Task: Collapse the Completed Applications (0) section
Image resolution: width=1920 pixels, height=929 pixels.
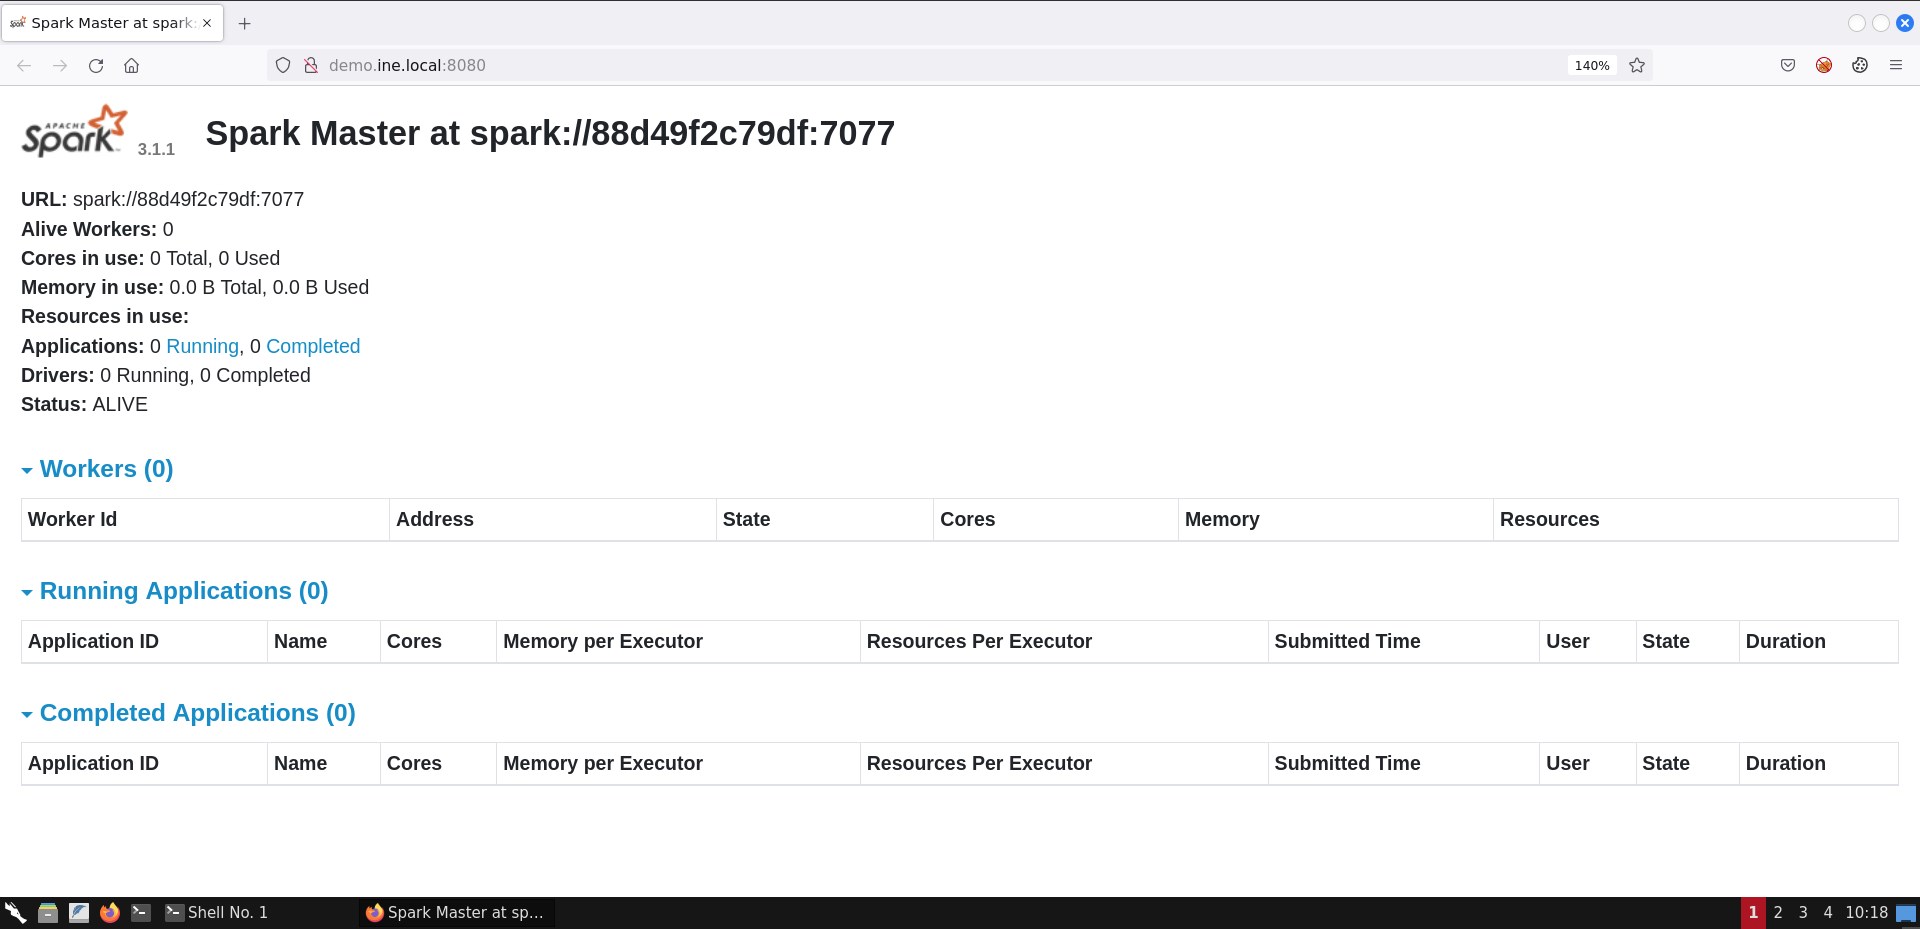Action: (x=189, y=713)
